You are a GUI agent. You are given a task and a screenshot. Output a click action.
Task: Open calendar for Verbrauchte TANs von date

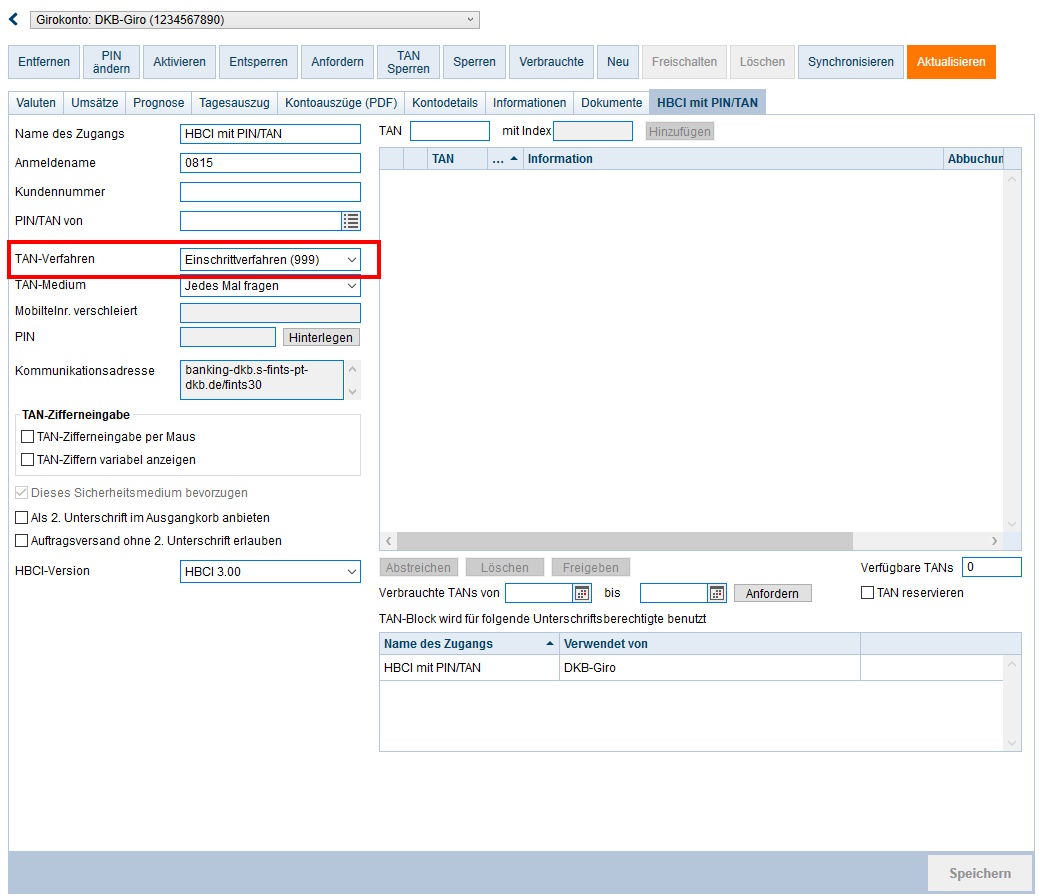582,593
